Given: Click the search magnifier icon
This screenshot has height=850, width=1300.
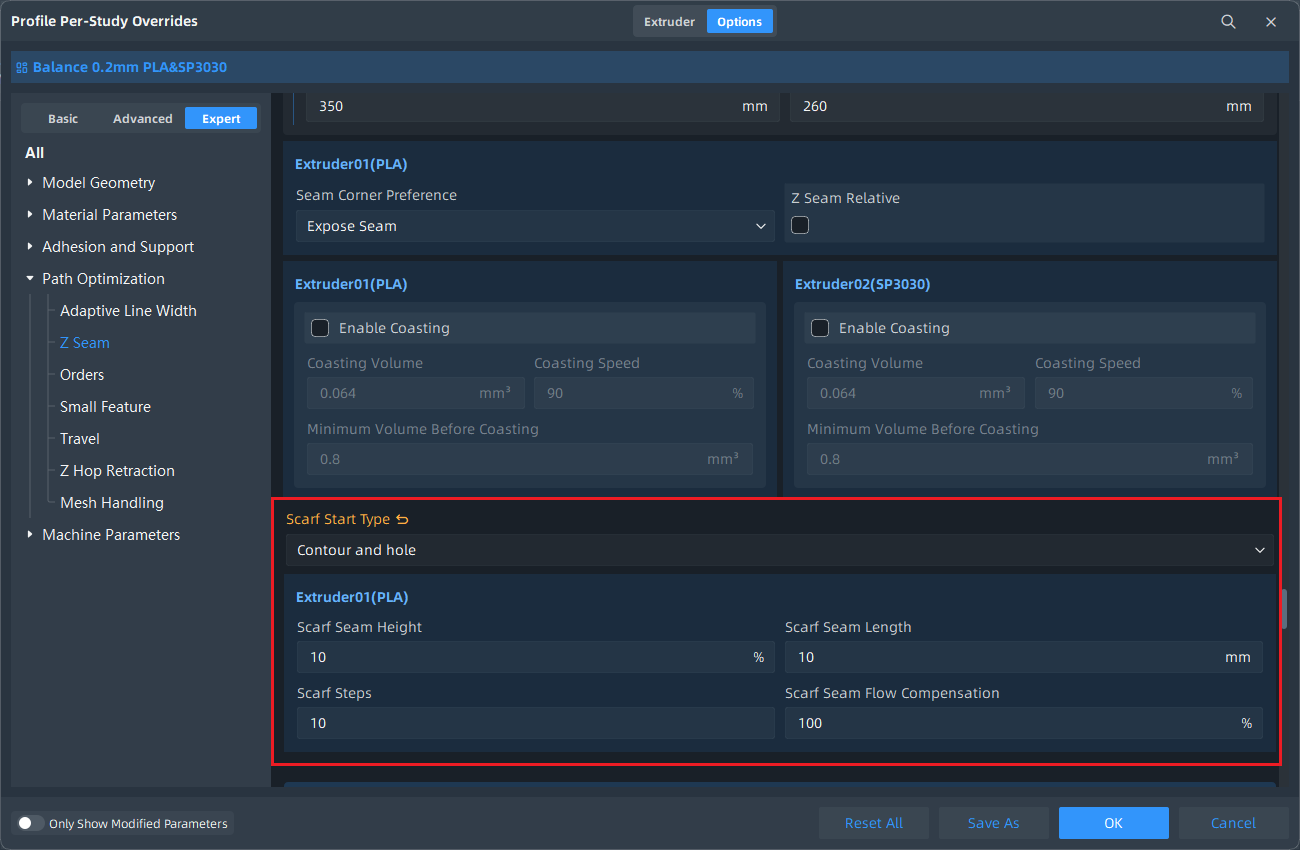Looking at the screenshot, I should pyautogui.click(x=1228, y=22).
